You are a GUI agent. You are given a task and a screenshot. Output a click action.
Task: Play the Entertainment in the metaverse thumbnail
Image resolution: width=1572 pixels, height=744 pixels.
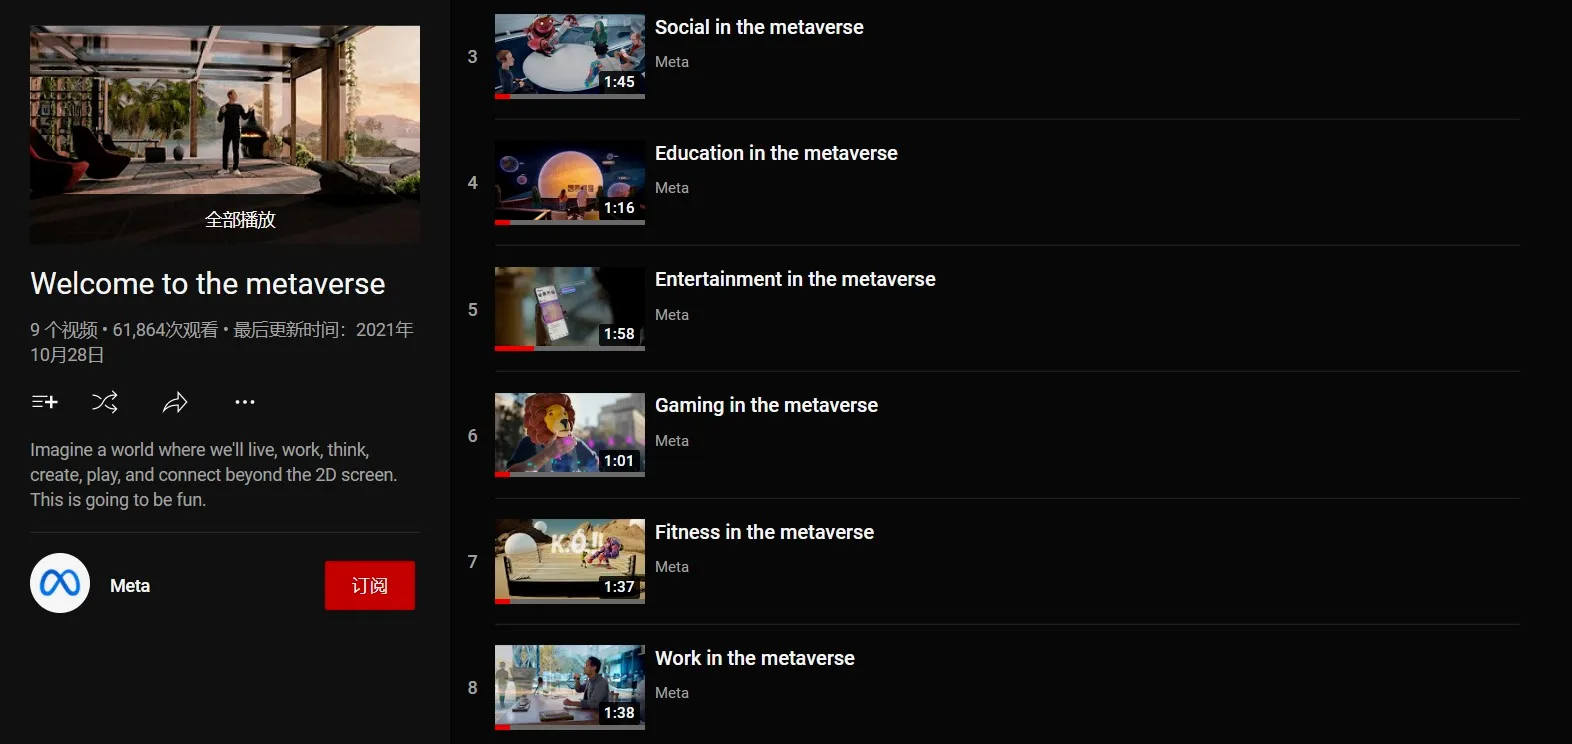pos(570,308)
